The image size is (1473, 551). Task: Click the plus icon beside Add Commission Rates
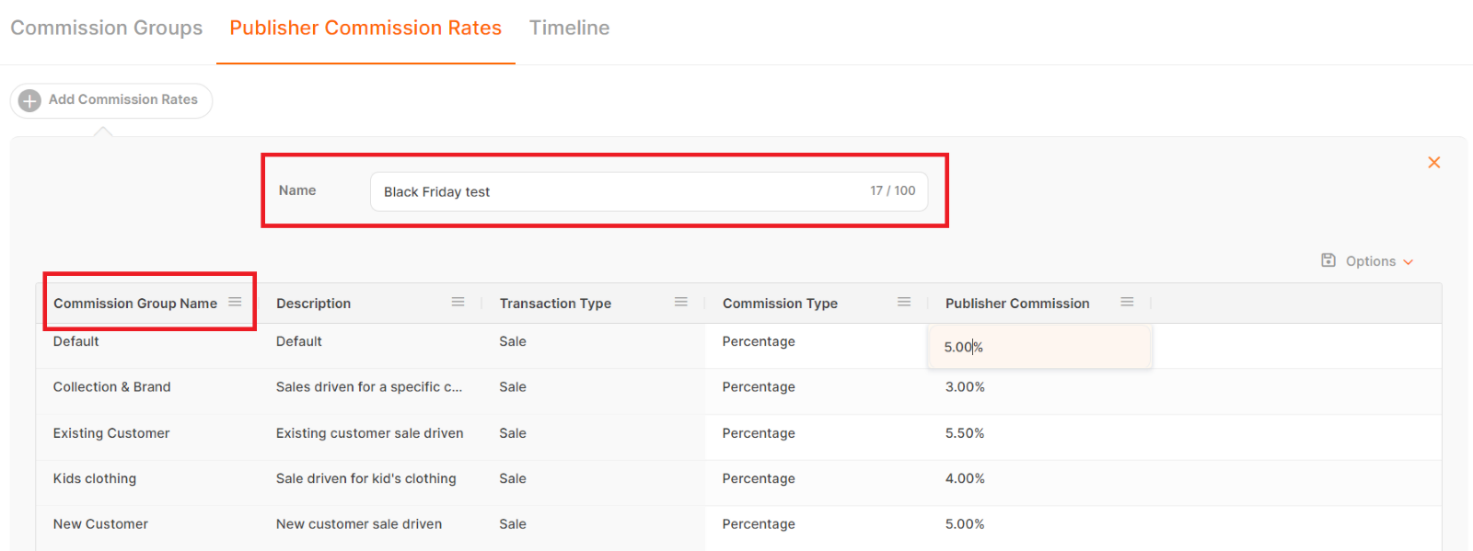[30, 100]
